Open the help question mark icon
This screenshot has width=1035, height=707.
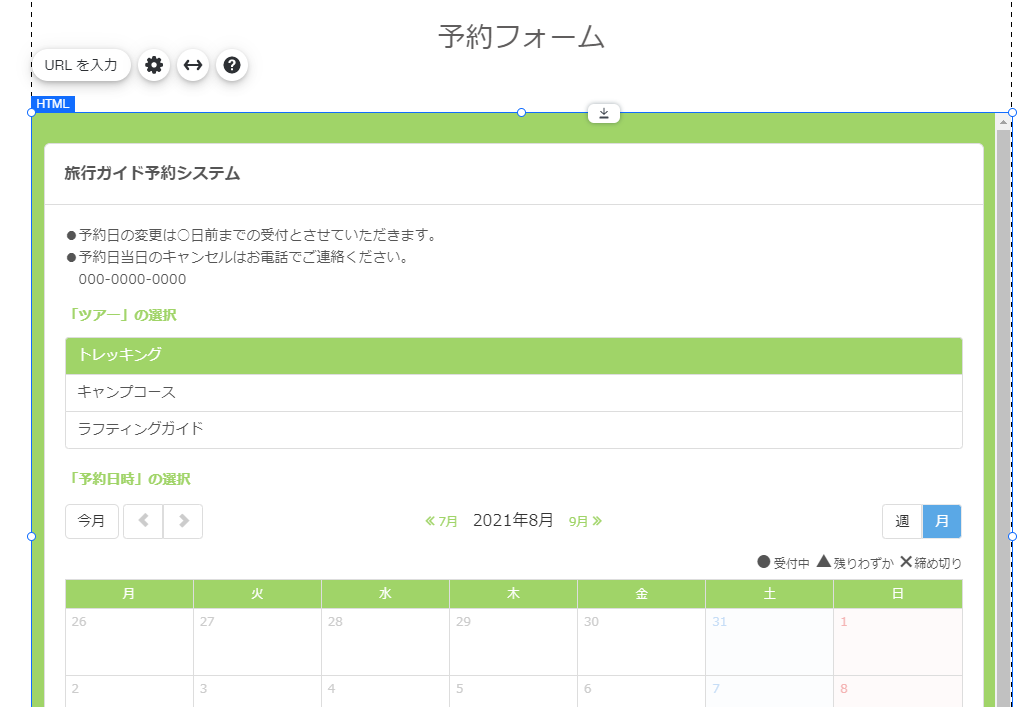point(232,65)
